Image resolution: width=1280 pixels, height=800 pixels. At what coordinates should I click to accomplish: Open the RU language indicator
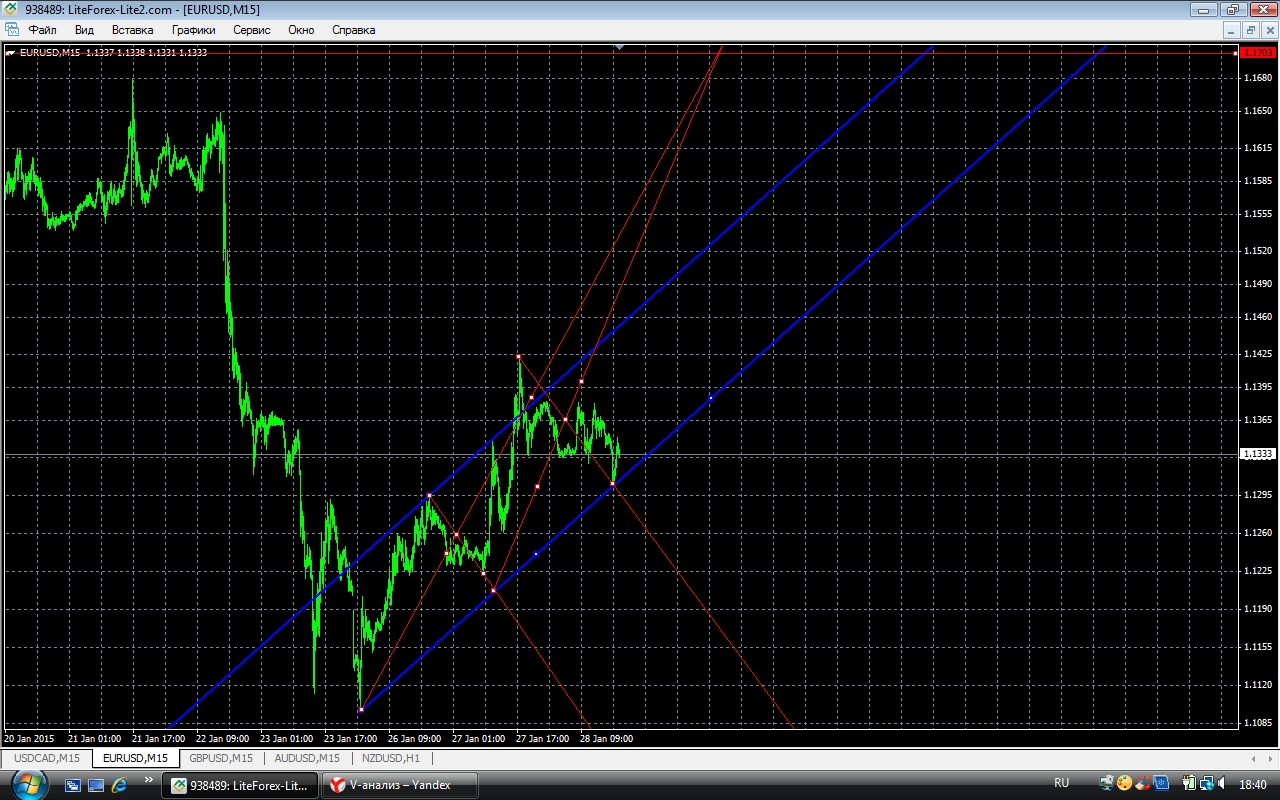[x=1061, y=784]
